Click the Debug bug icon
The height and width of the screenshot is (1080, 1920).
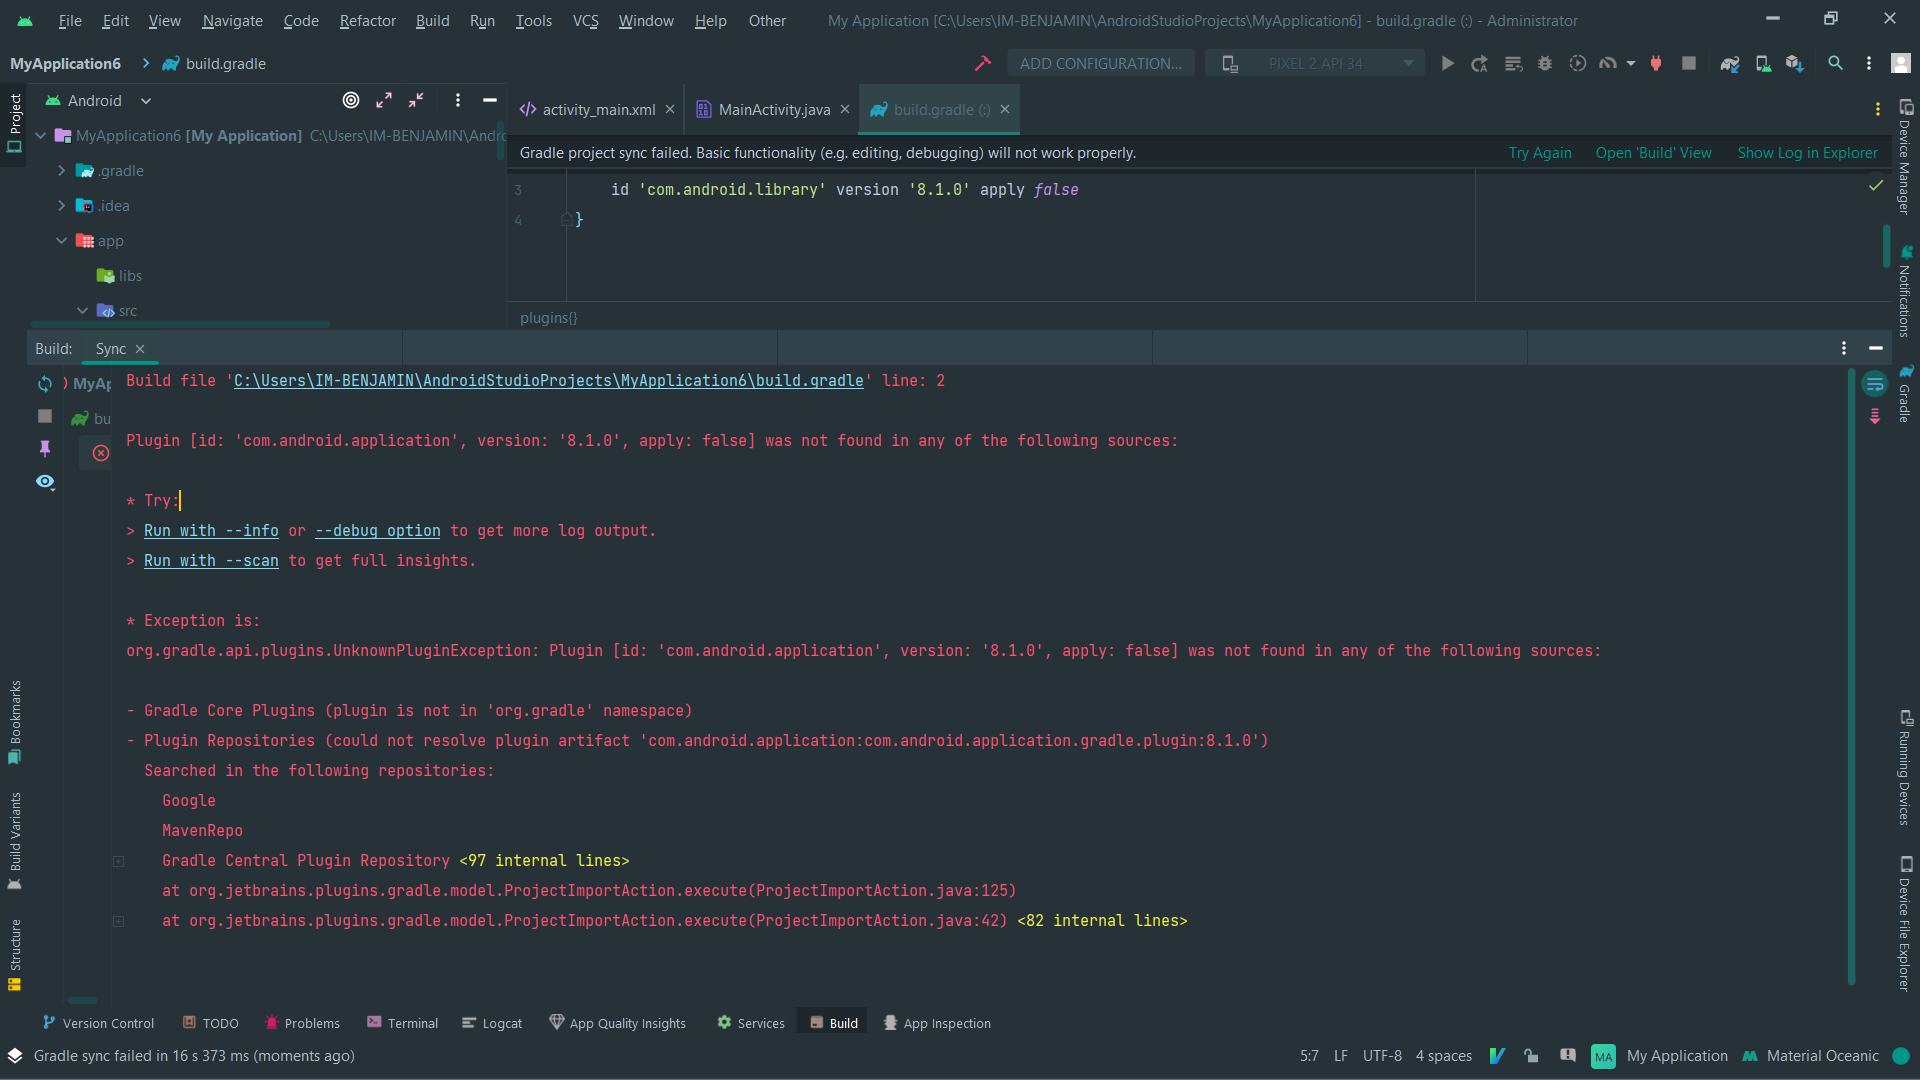pyautogui.click(x=1545, y=63)
